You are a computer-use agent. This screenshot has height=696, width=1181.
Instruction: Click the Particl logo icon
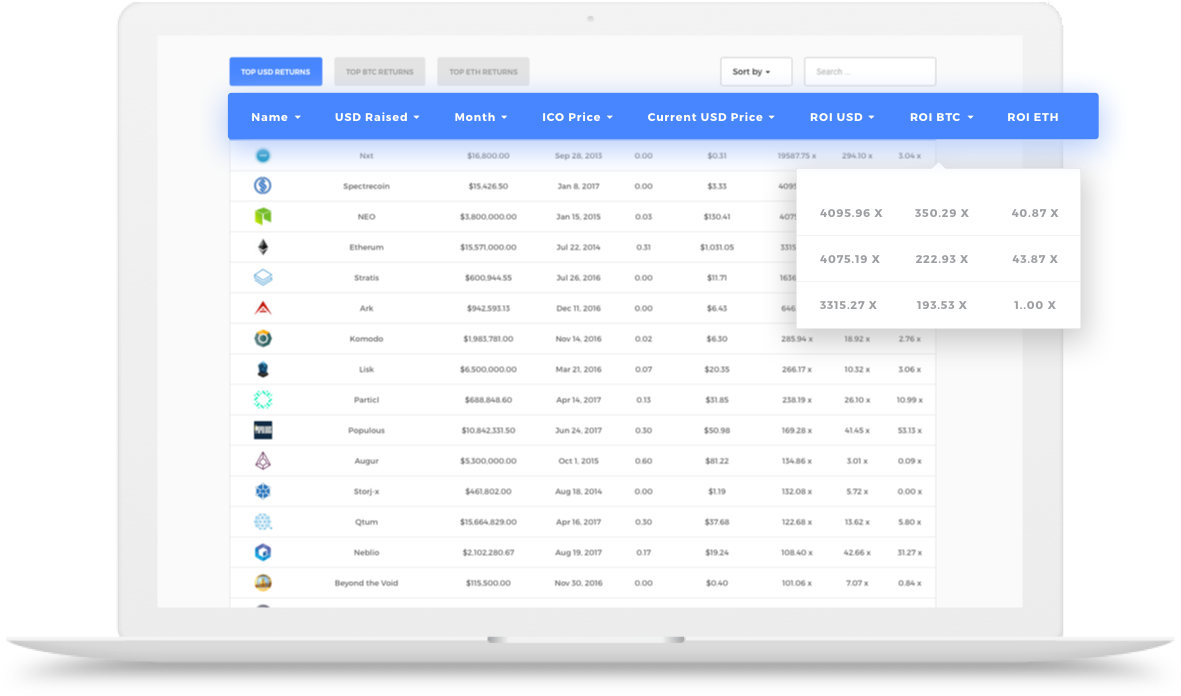263,400
